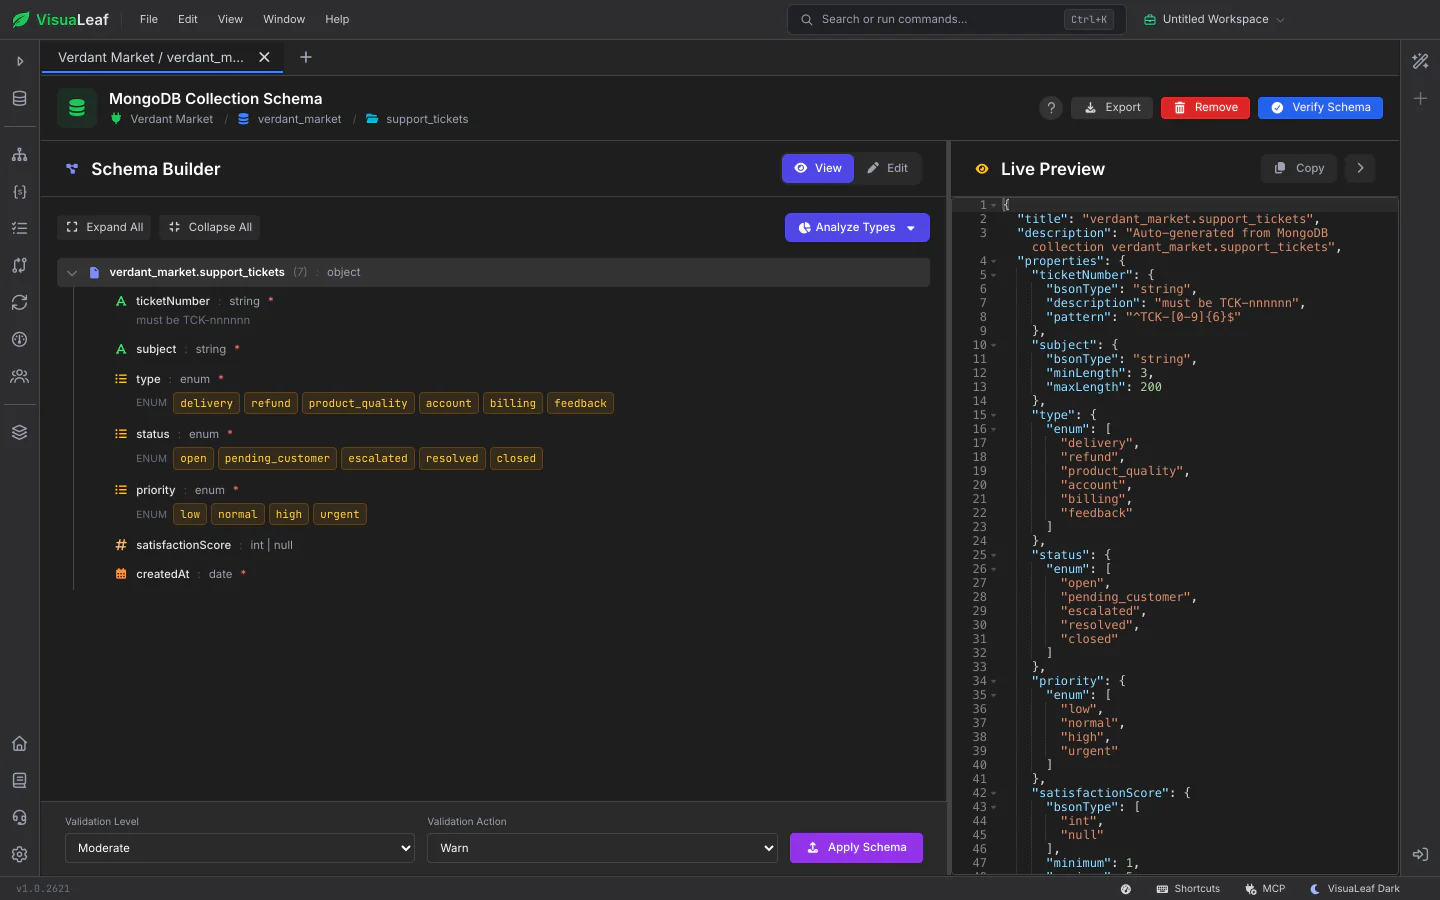Open the Analyze Types dropdown
The image size is (1440, 900).
pos(857,228)
